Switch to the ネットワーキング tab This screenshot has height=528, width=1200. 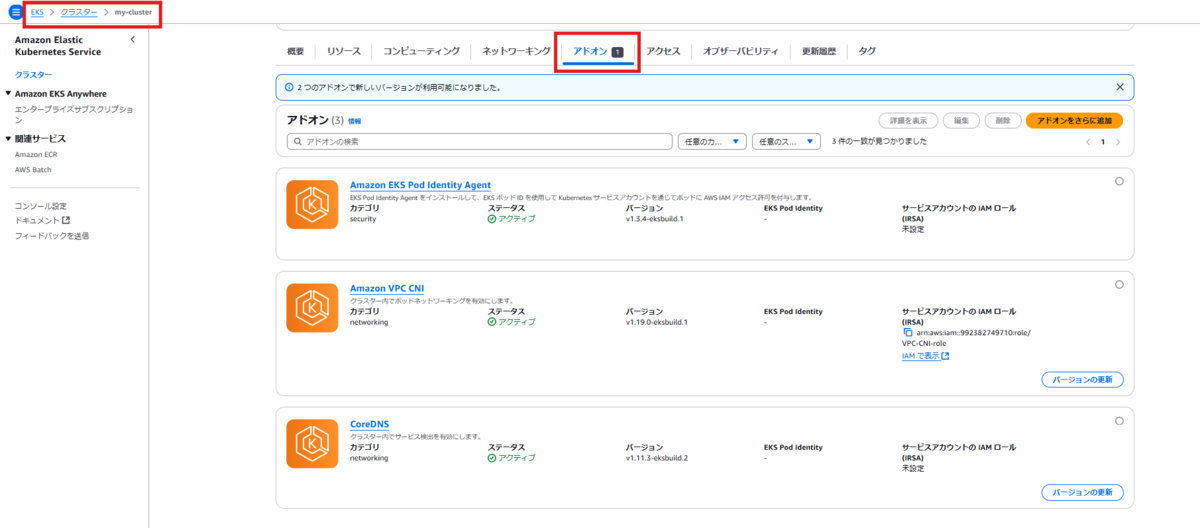[515, 50]
